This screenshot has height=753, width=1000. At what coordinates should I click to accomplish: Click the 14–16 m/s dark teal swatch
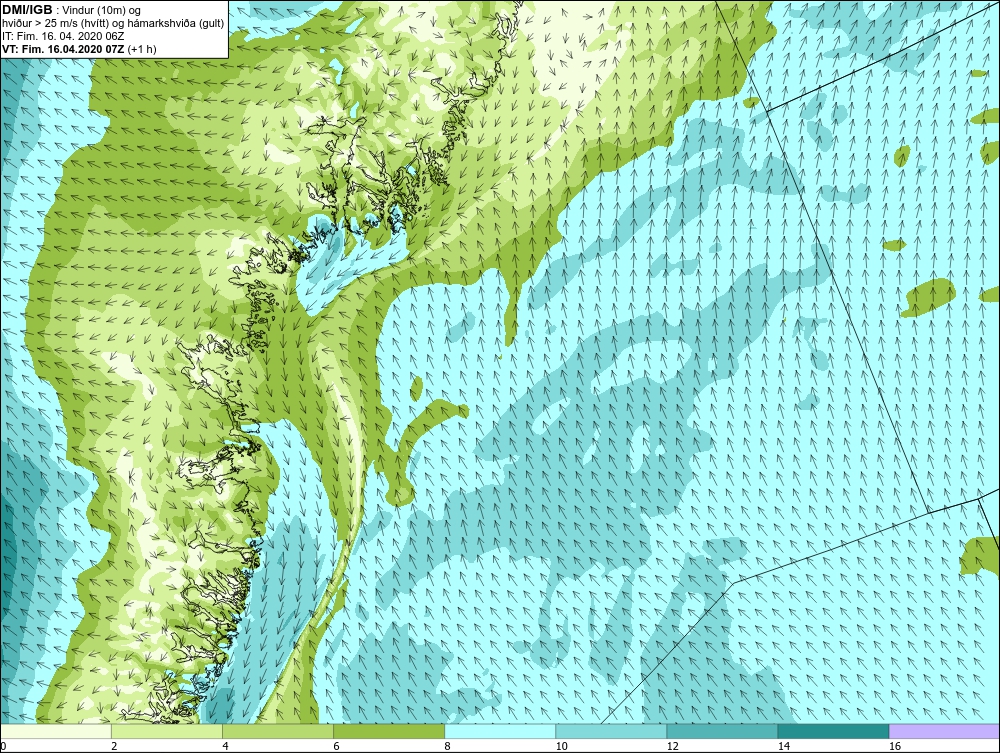coord(833,731)
